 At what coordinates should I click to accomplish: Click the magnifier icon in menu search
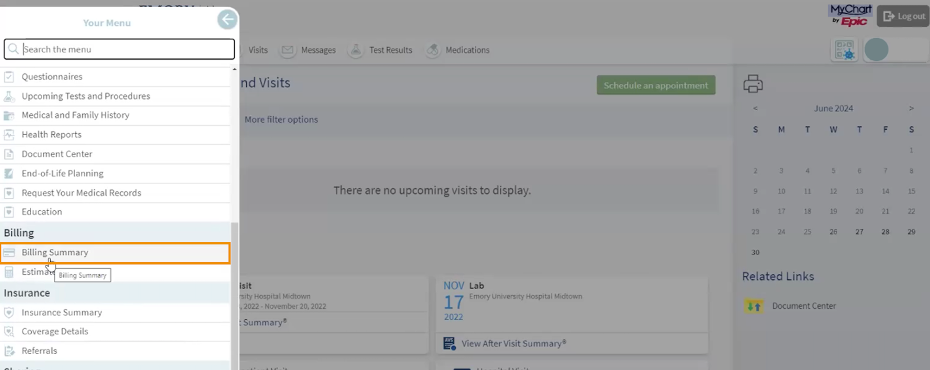tap(13, 49)
